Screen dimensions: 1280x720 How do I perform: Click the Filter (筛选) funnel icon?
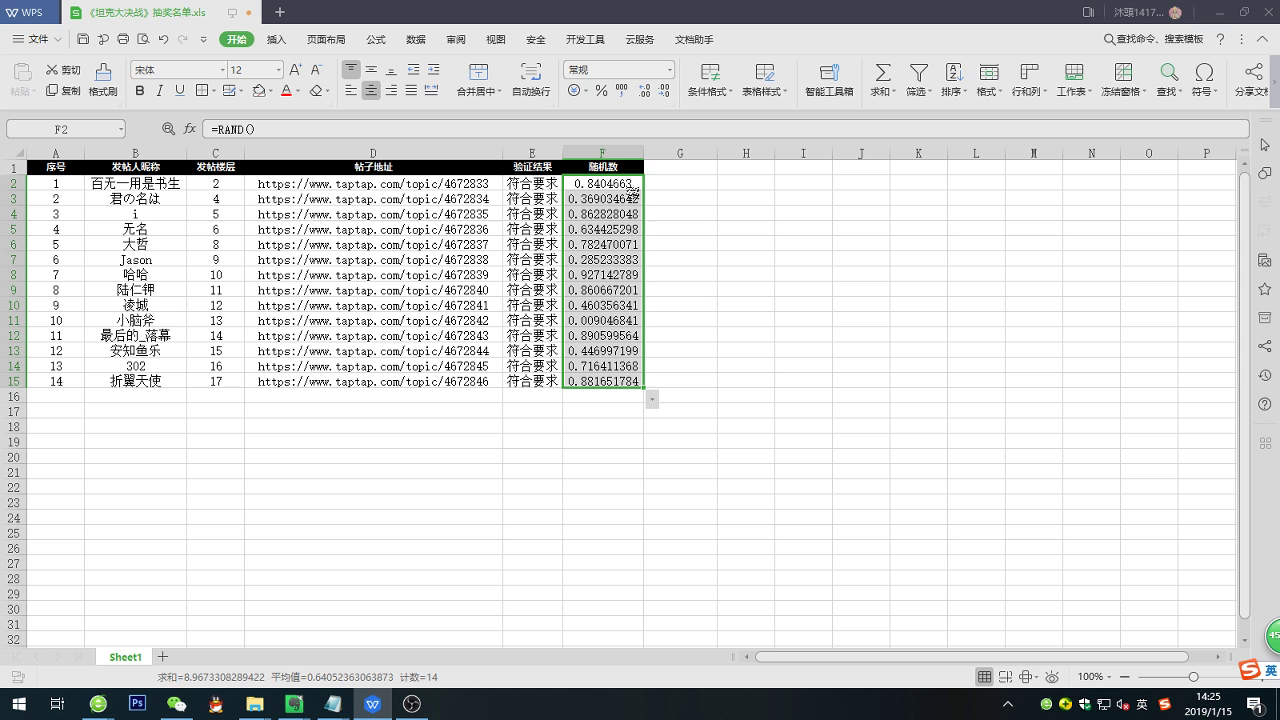click(917, 73)
